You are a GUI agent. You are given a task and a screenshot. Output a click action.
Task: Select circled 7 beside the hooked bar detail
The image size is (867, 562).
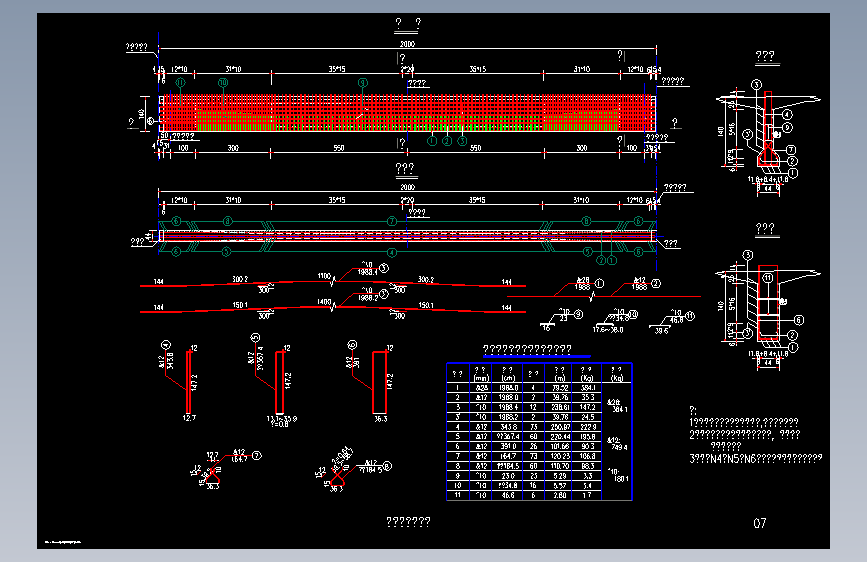(257, 455)
